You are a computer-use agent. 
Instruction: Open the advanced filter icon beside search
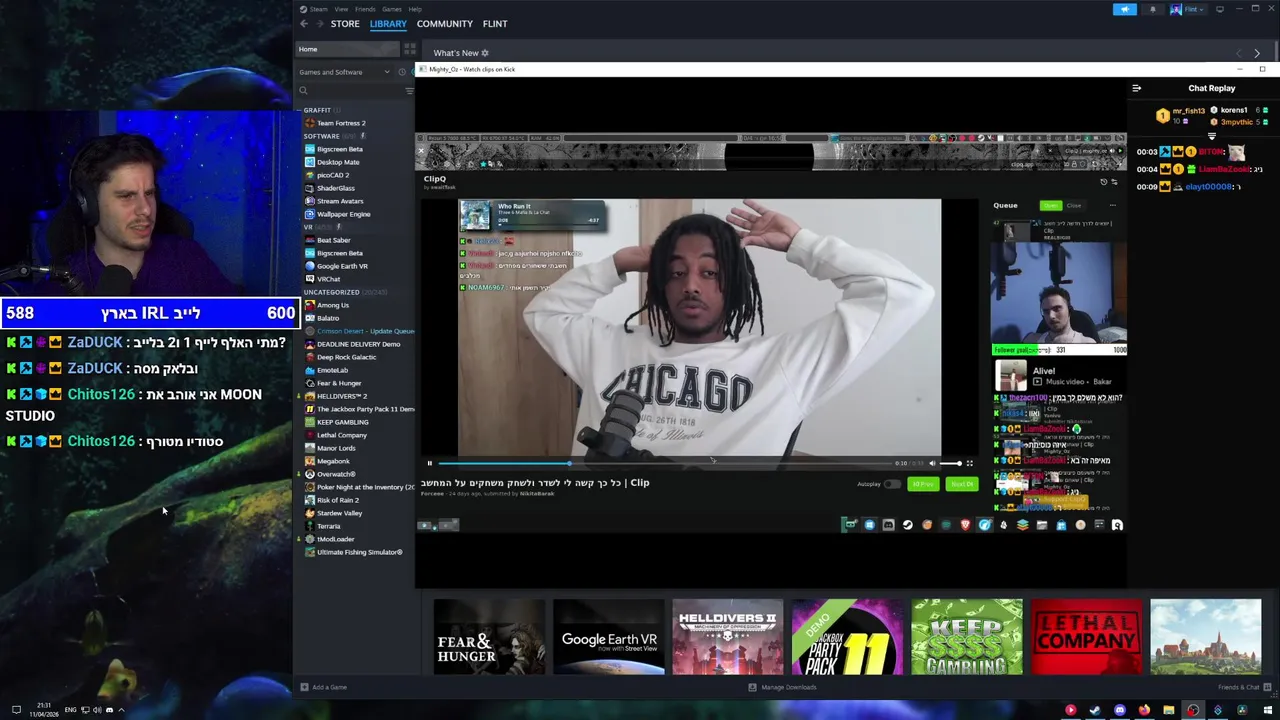pos(409,91)
